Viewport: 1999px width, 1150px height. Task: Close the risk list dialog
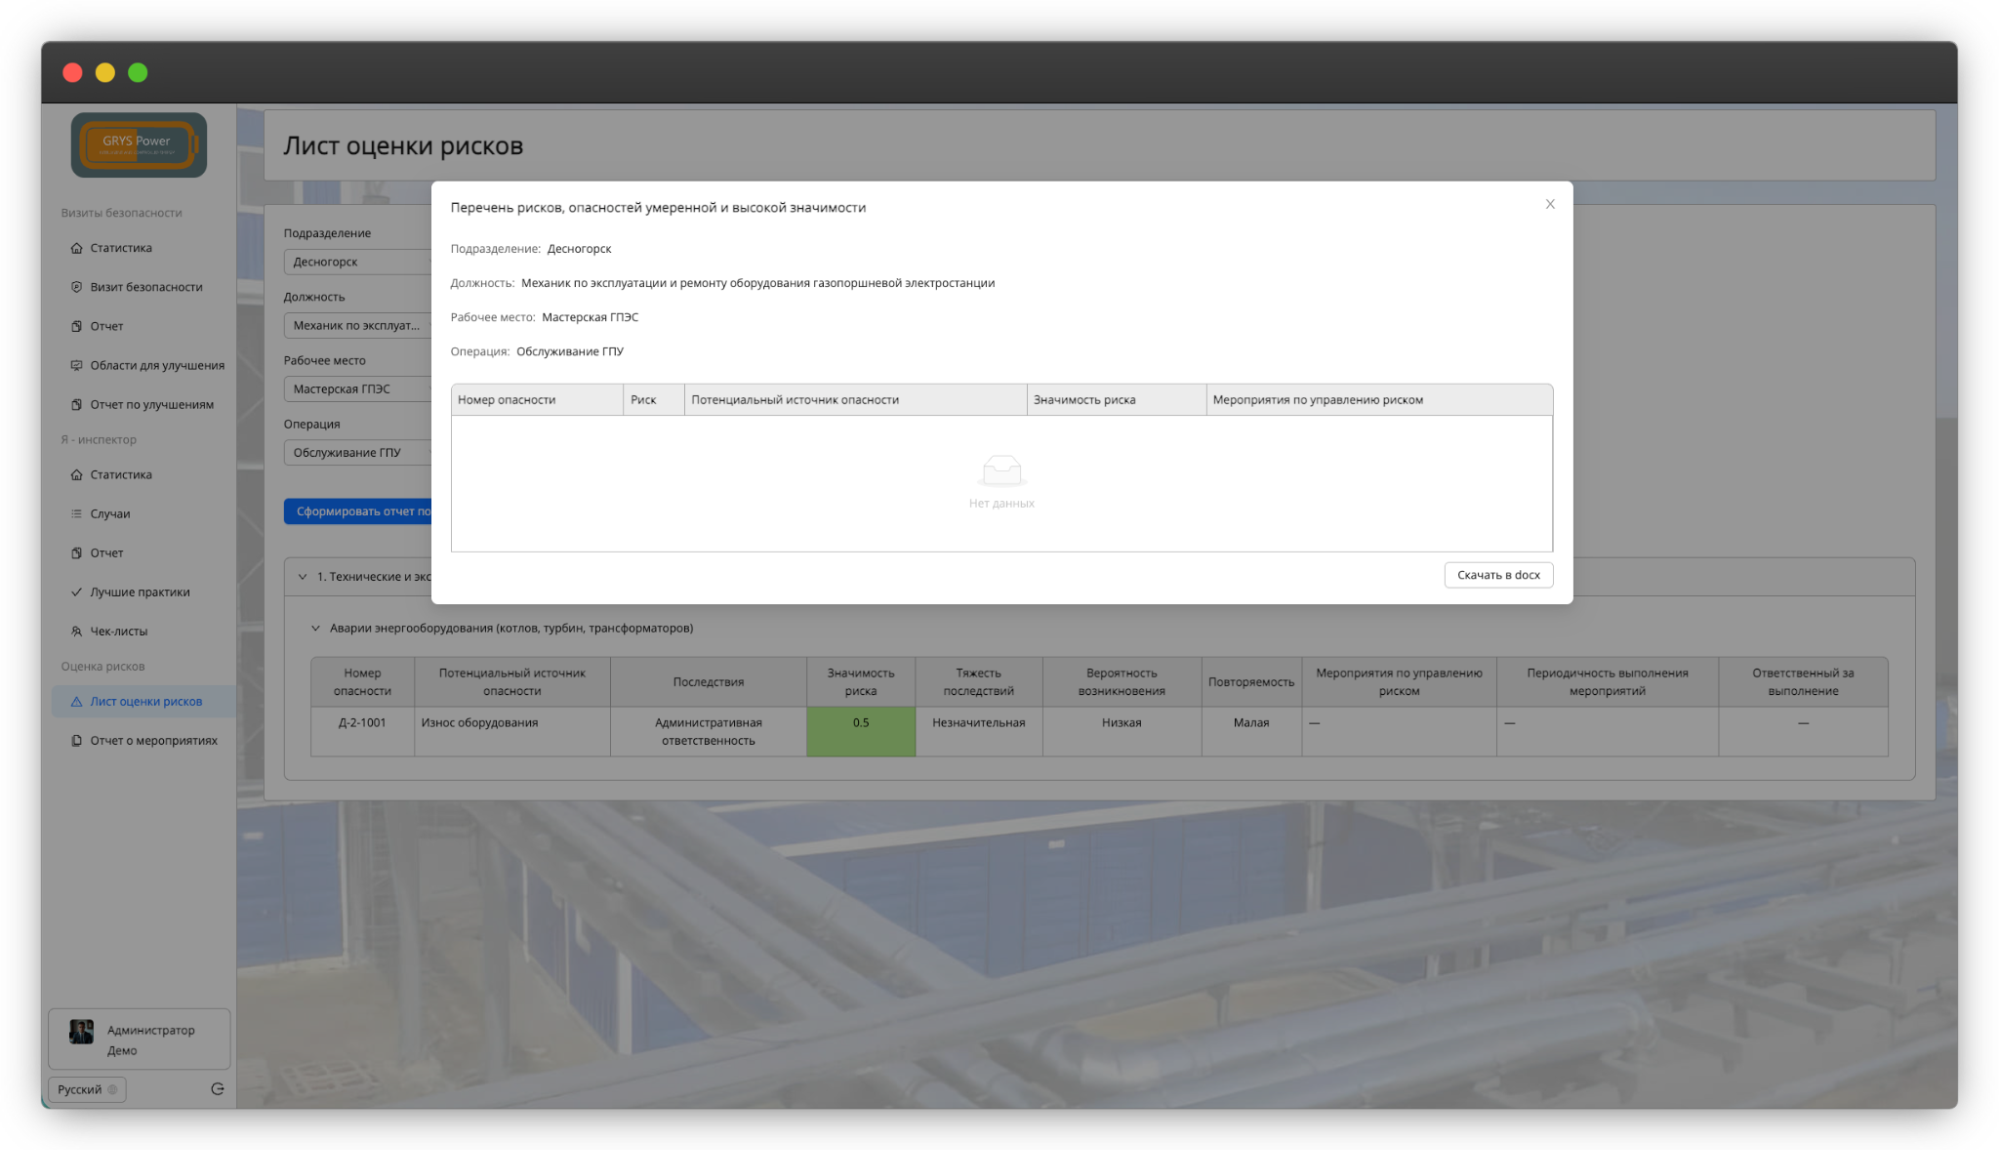coord(1550,204)
